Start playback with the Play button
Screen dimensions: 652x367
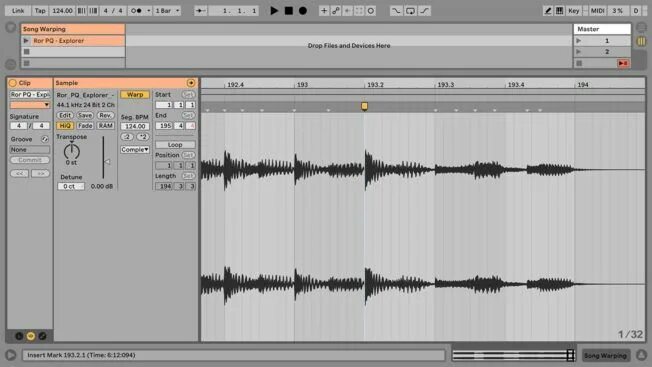pyautogui.click(x=274, y=11)
